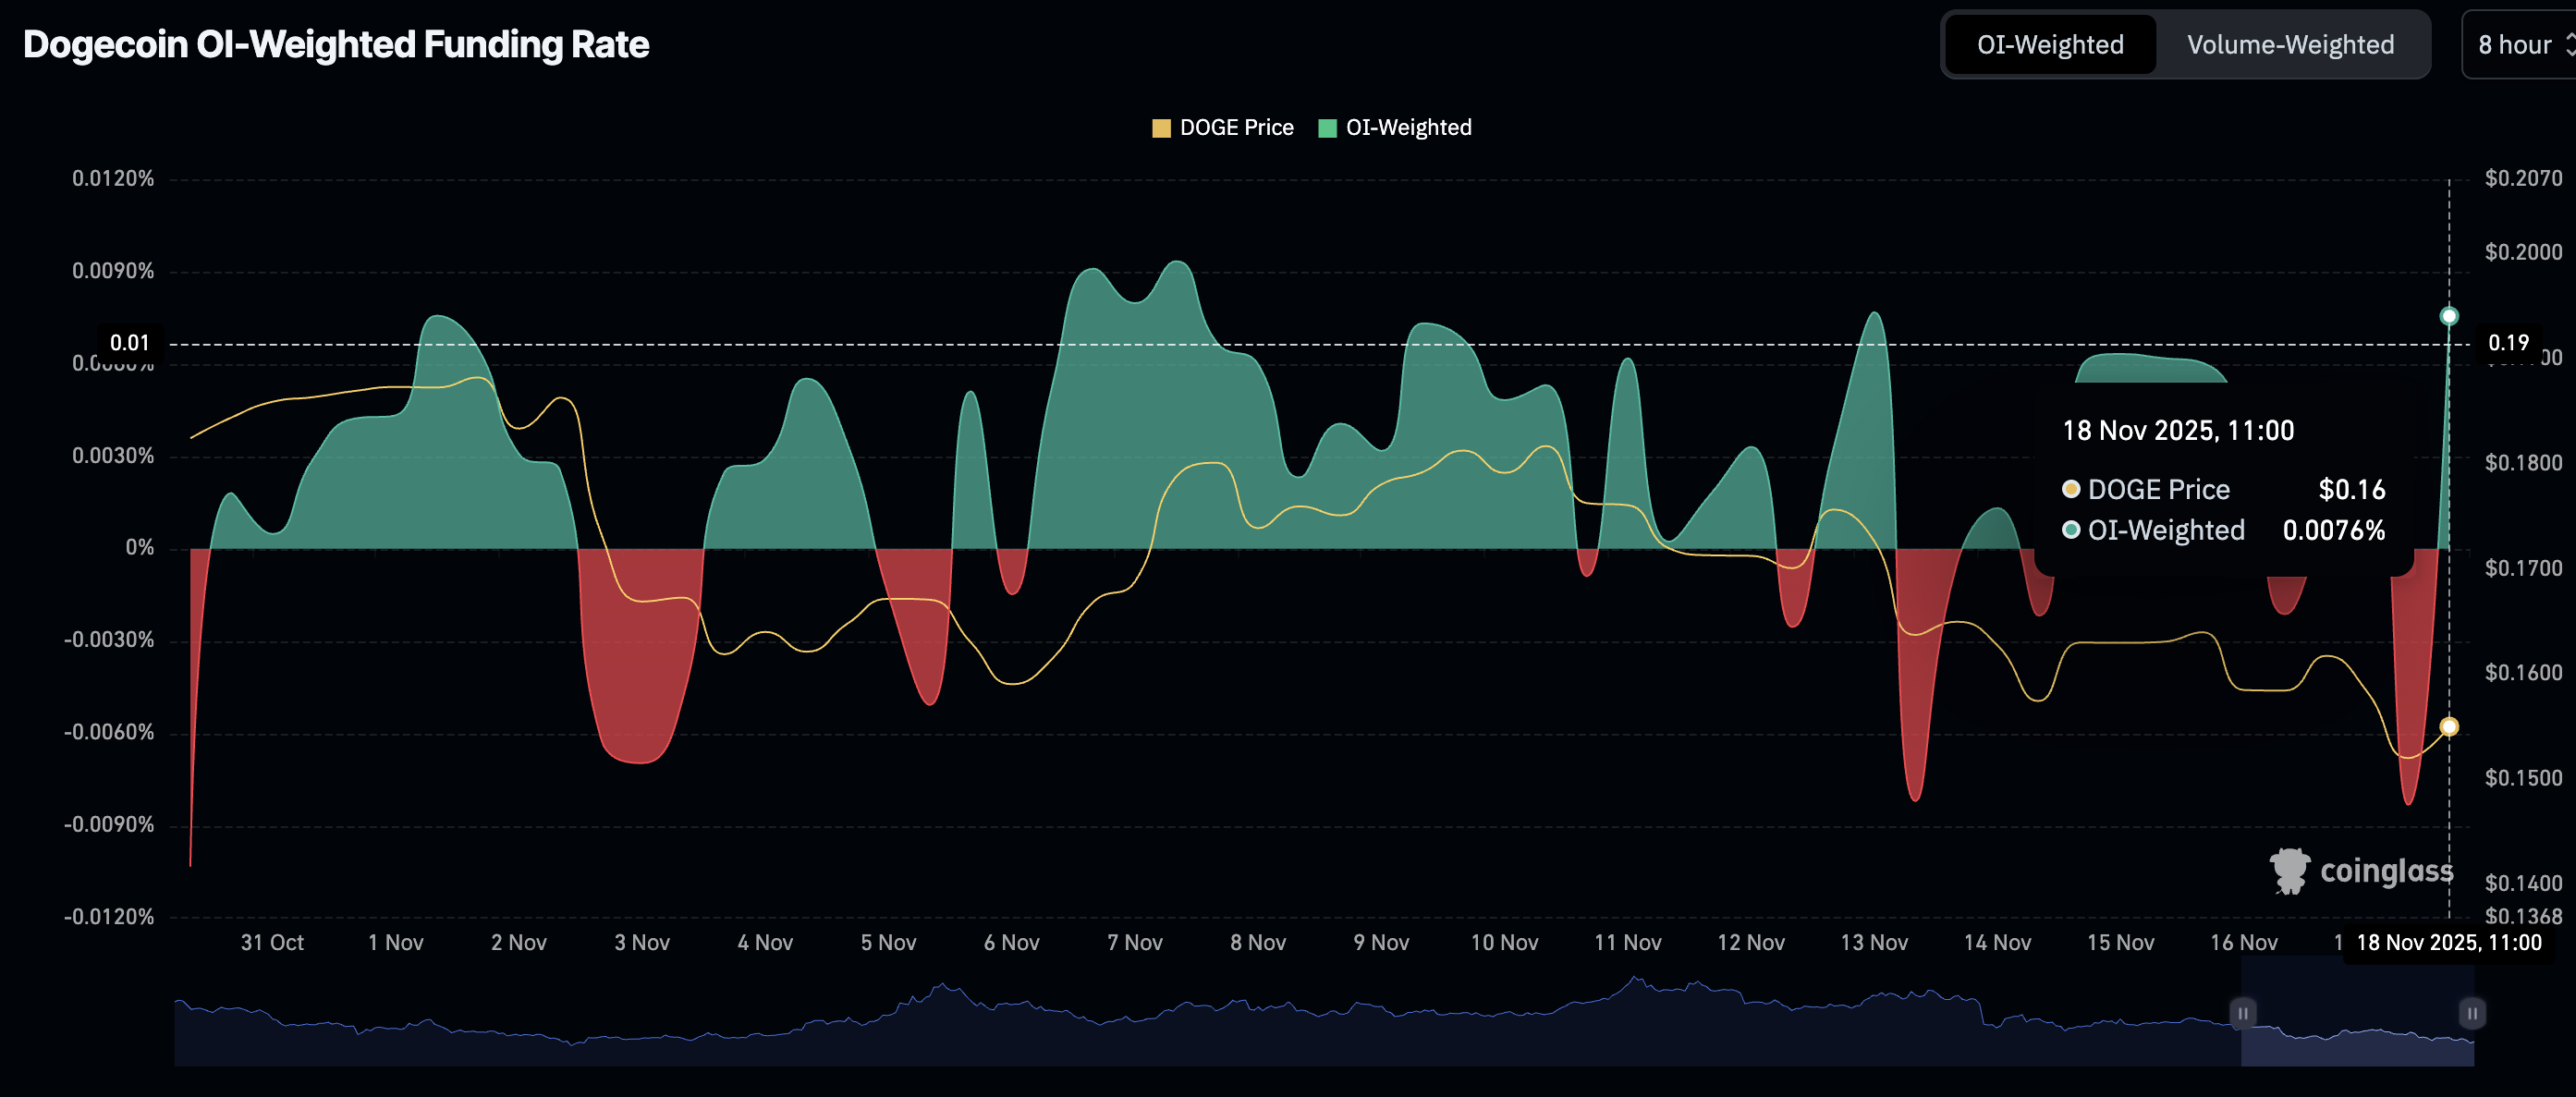2576x1097 pixels.
Task: Grab the left range slider handle
Action: [x=2243, y=1013]
